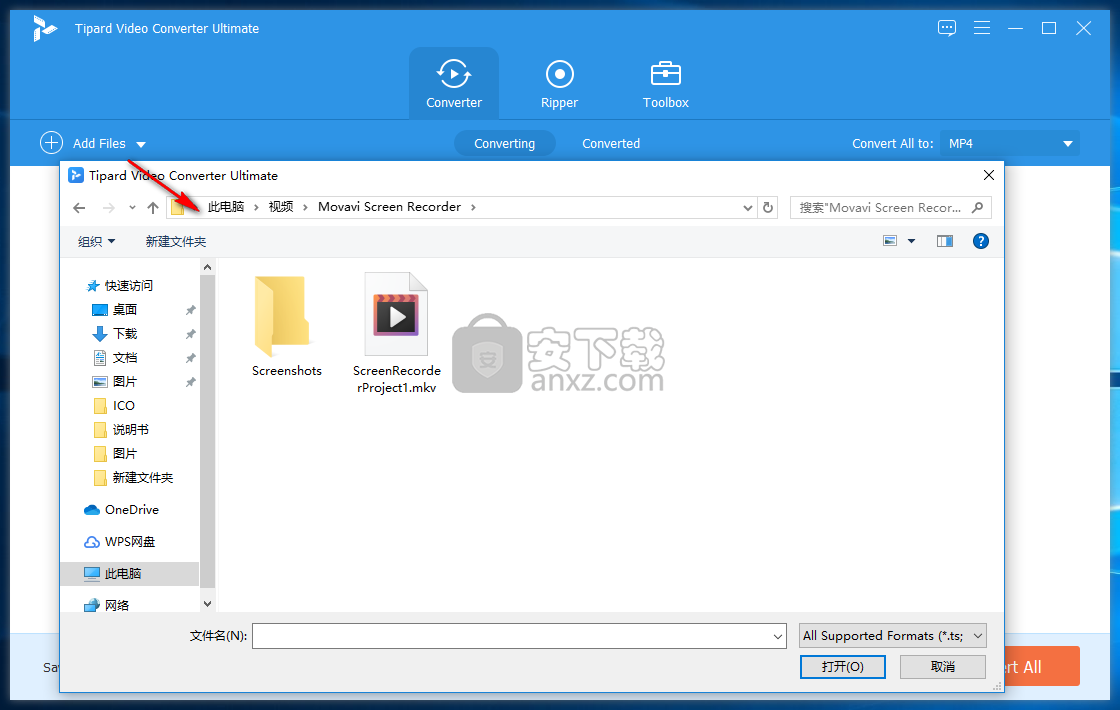The image size is (1120, 710).
Task: Select the Screenshots folder
Action: point(286,325)
